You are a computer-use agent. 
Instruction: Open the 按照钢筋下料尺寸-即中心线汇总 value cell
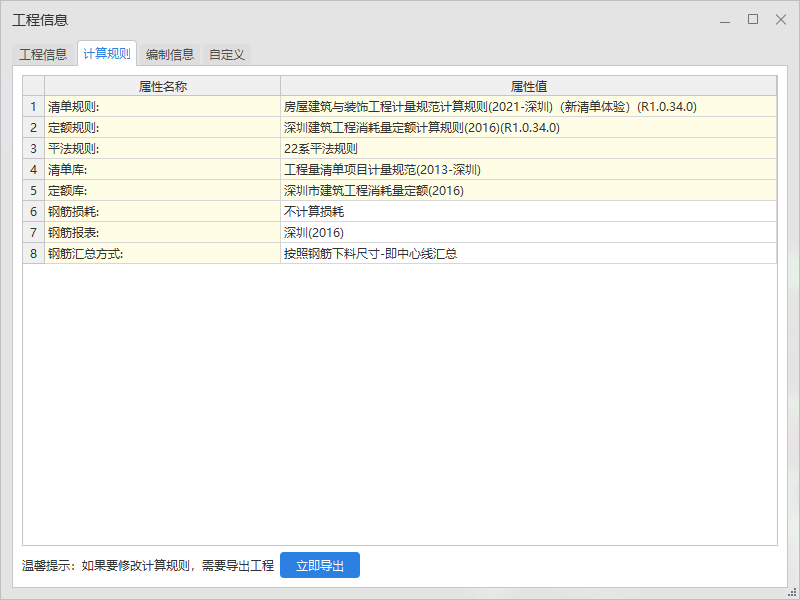click(x=529, y=253)
